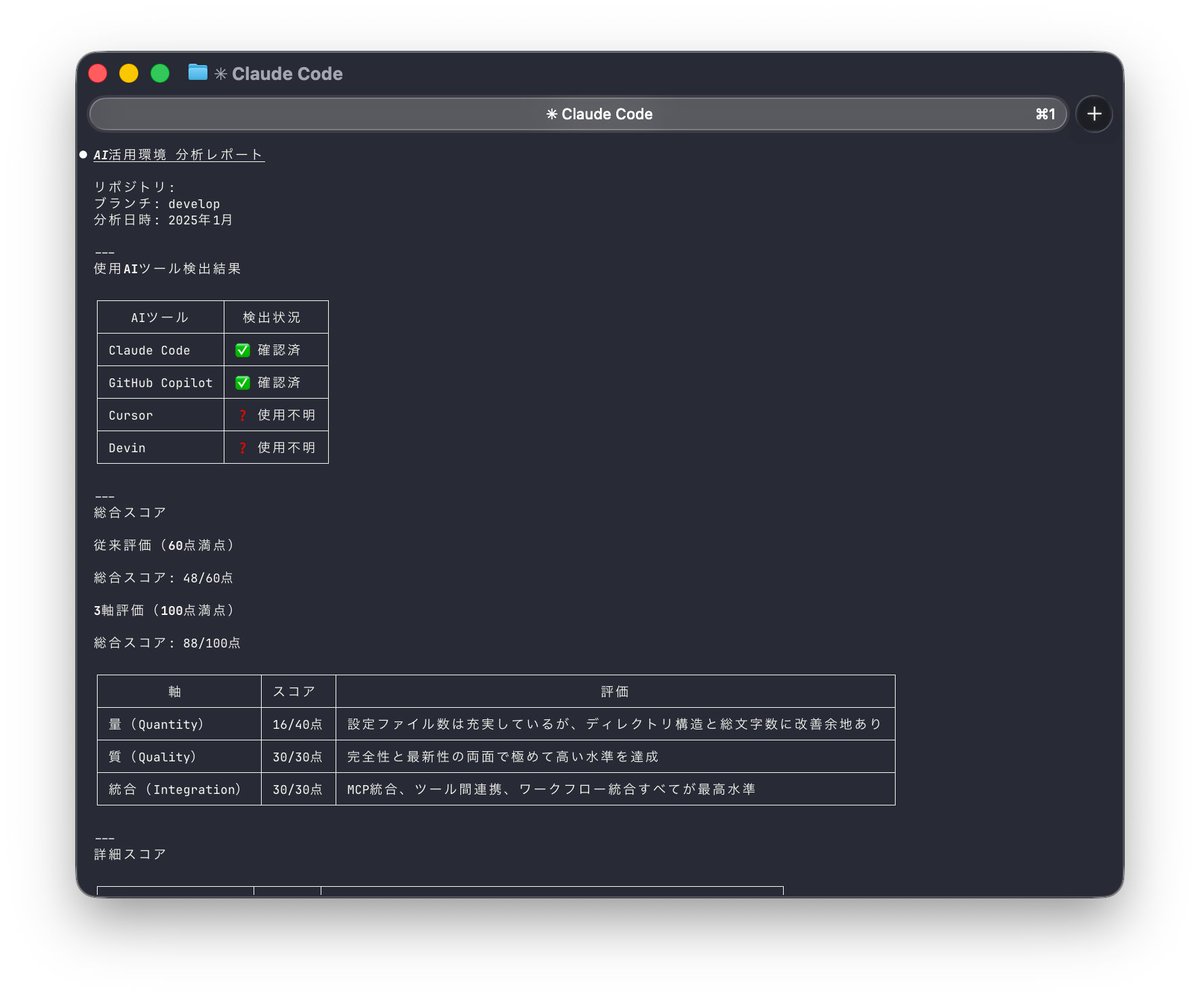Click the yellow minimize window button
The image size is (1200, 998).
pyautogui.click(x=129, y=73)
